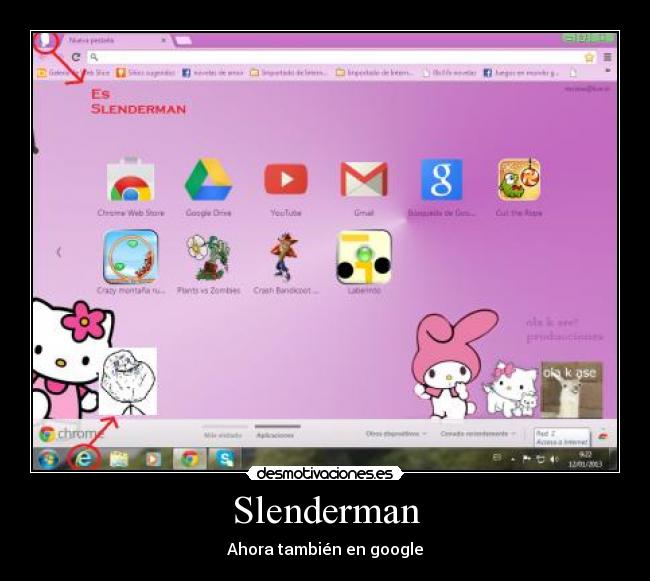
Task: Switch to Chrome in the taskbar
Action: click(189, 459)
